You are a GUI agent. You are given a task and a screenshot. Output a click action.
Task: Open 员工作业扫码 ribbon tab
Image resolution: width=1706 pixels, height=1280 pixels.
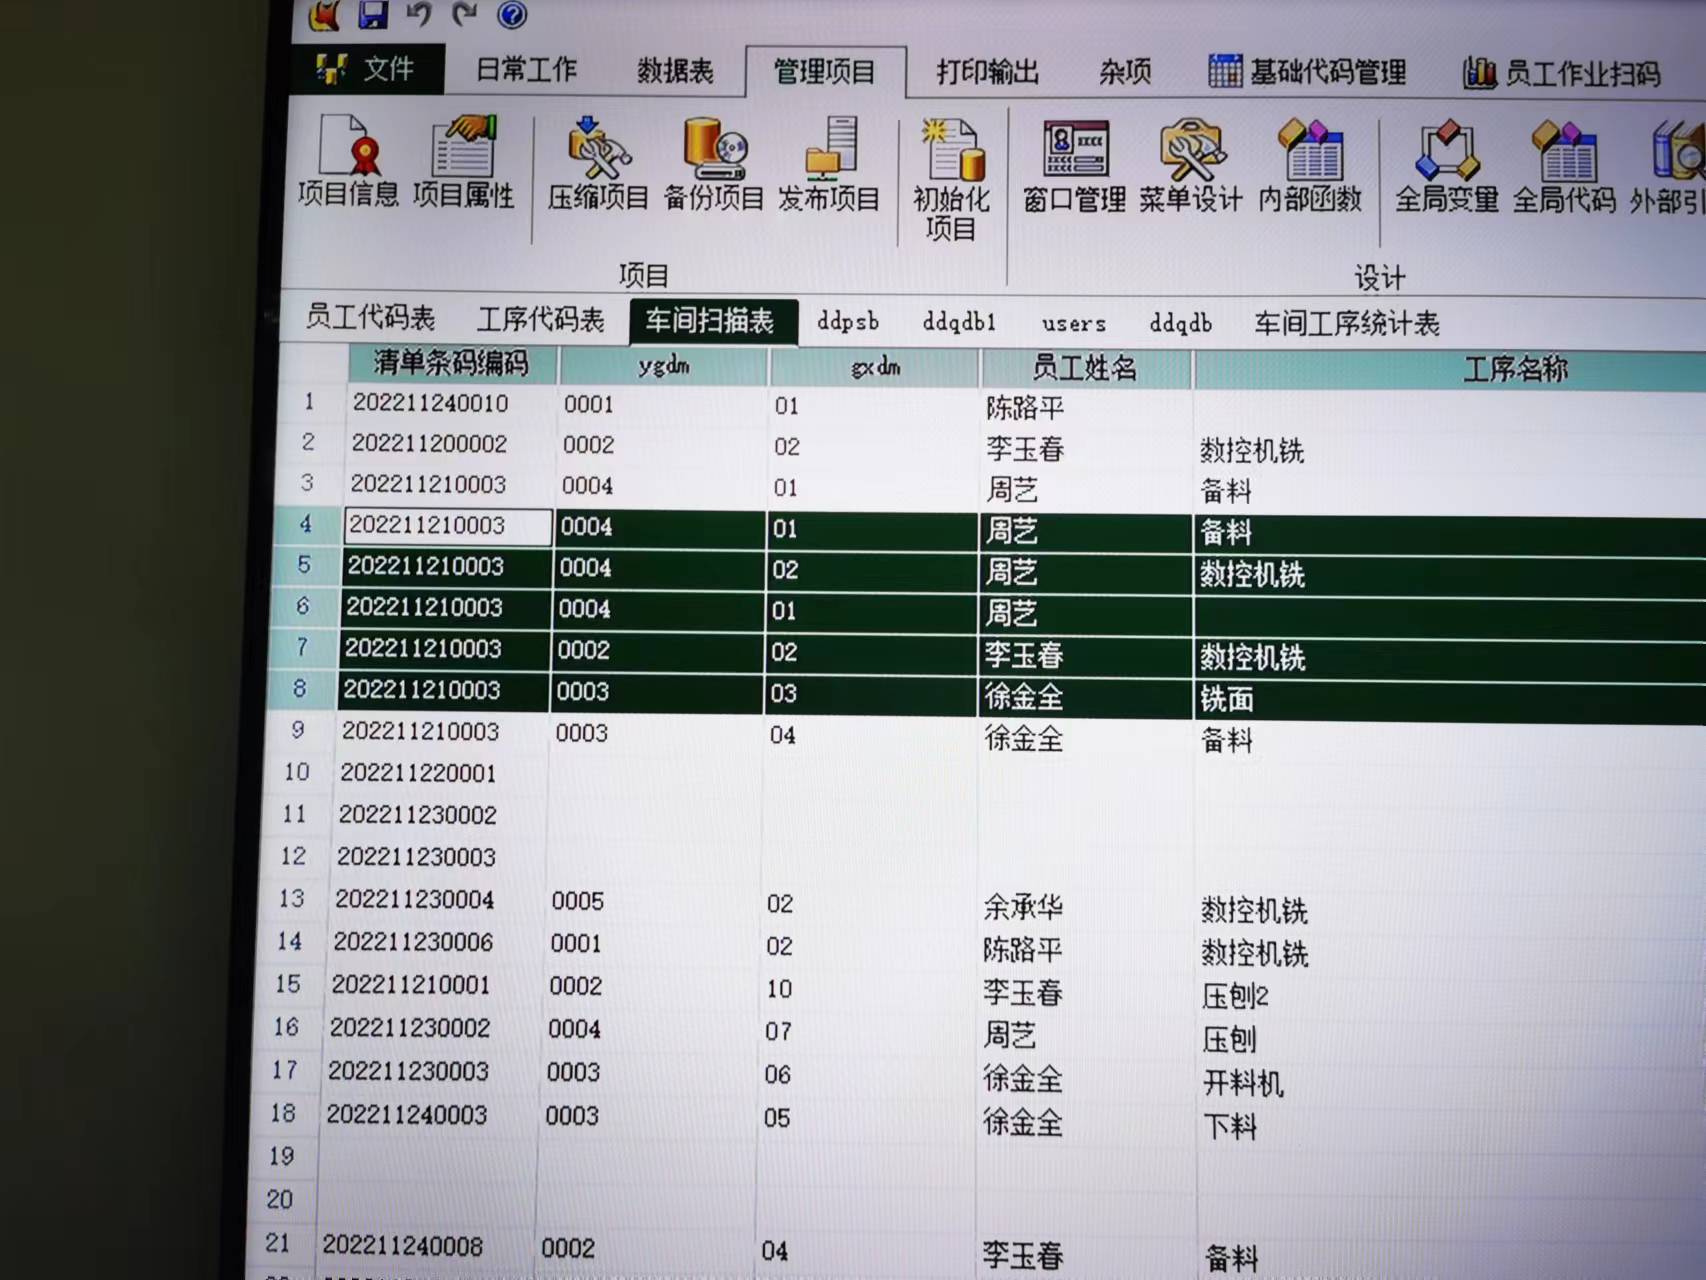(x=1561, y=73)
